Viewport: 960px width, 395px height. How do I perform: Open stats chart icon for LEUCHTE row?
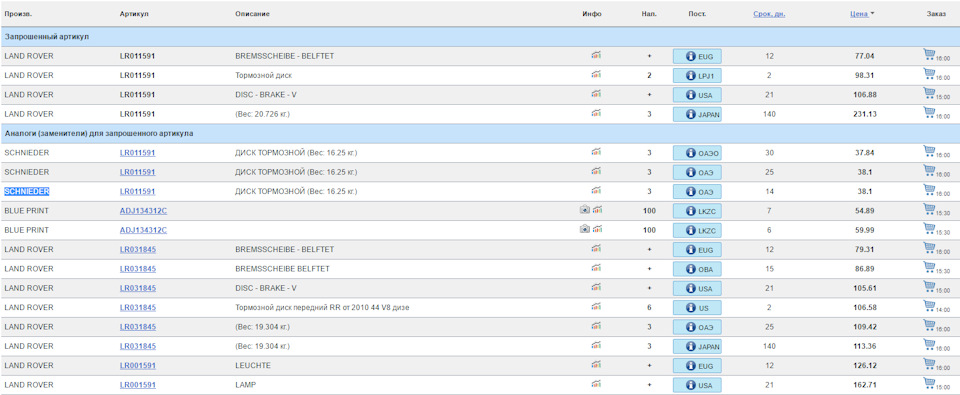coord(596,365)
